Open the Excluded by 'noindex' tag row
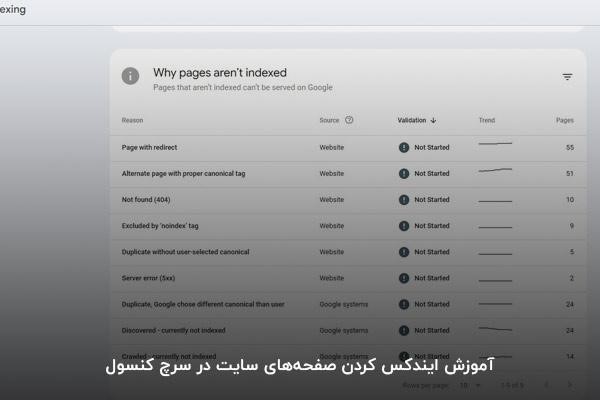Viewport: 600px width, 400px height. [348, 226]
